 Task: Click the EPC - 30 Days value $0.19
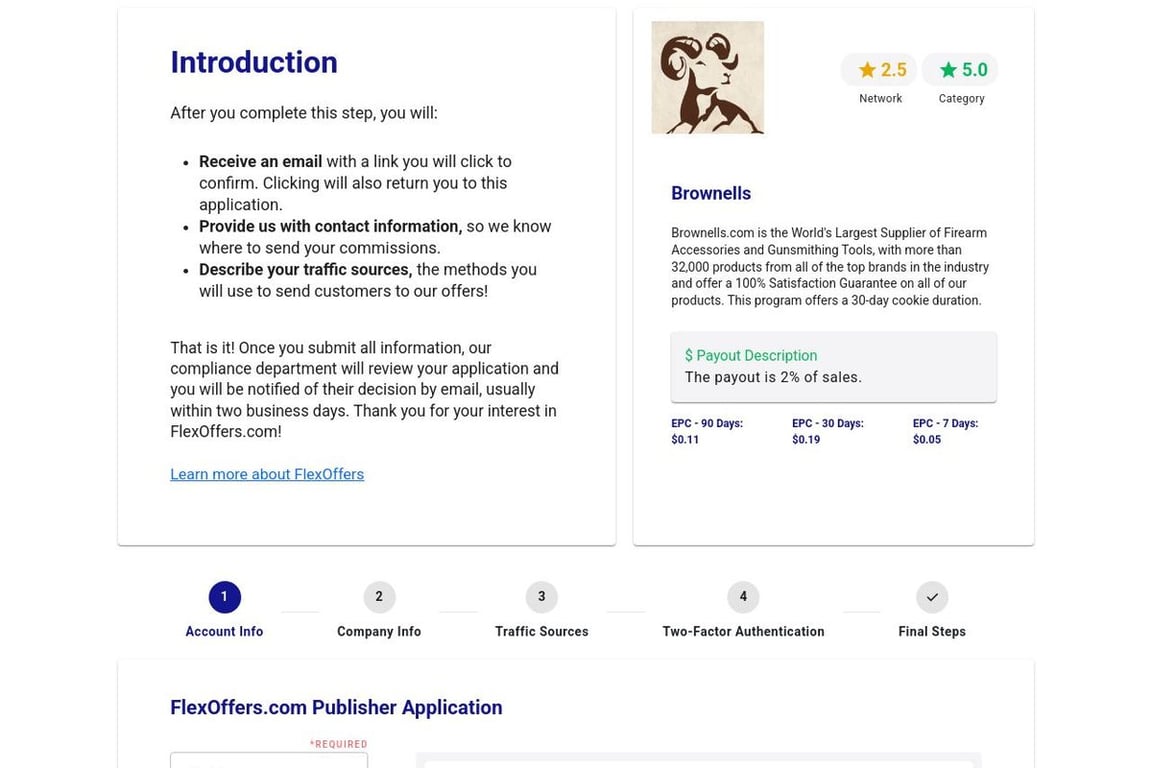[806, 439]
